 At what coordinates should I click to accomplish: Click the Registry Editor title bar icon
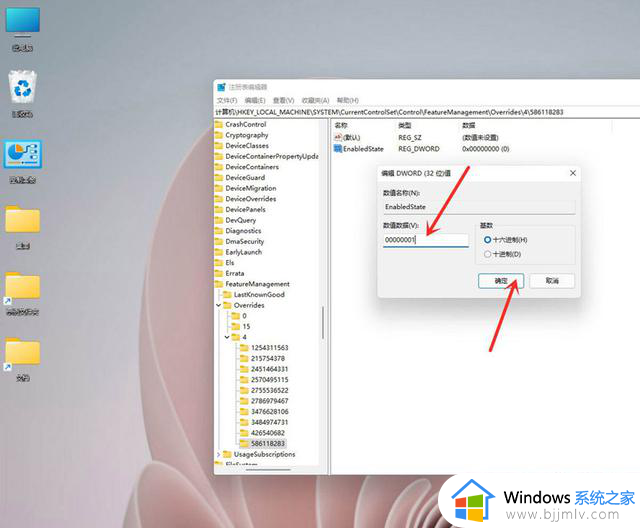221,87
